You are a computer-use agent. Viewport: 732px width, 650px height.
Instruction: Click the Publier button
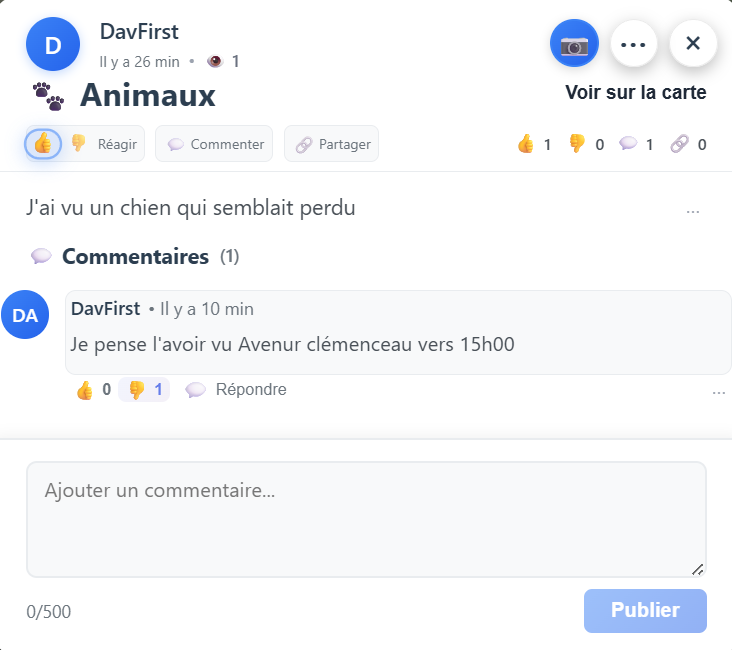[x=645, y=610]
